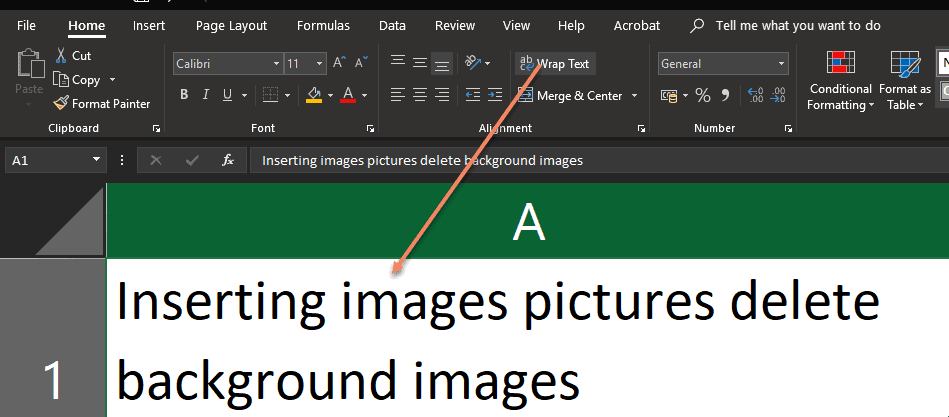Open the File tab
The image size is (949, 417).
26,25
